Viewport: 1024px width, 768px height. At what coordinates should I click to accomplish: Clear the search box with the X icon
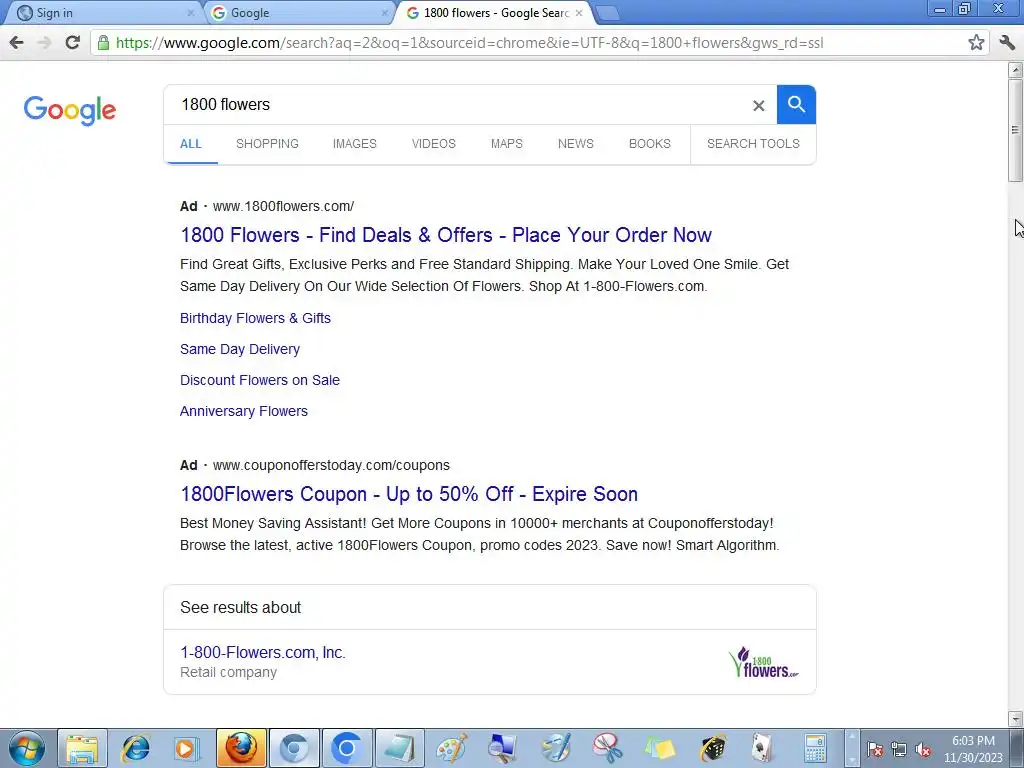click(x=758, y=105)
